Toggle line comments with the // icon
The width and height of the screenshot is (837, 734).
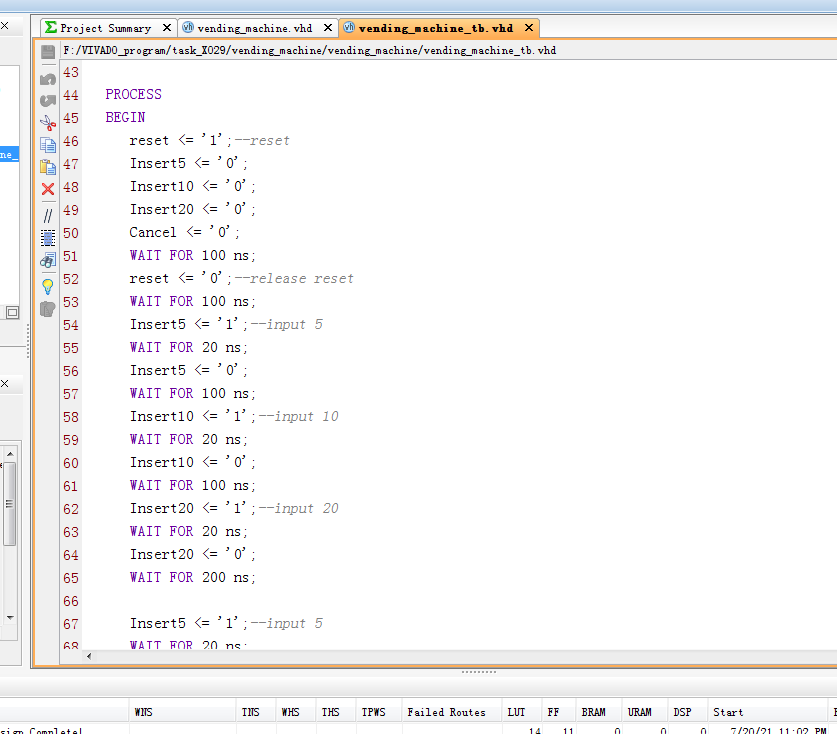47,215
